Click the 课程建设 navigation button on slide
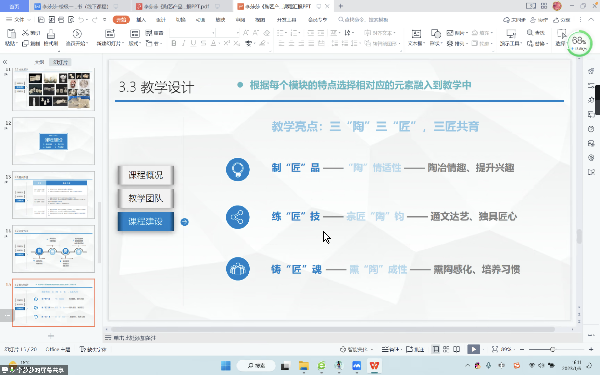This screenshot has width=600, height=375. click(146, 222)
